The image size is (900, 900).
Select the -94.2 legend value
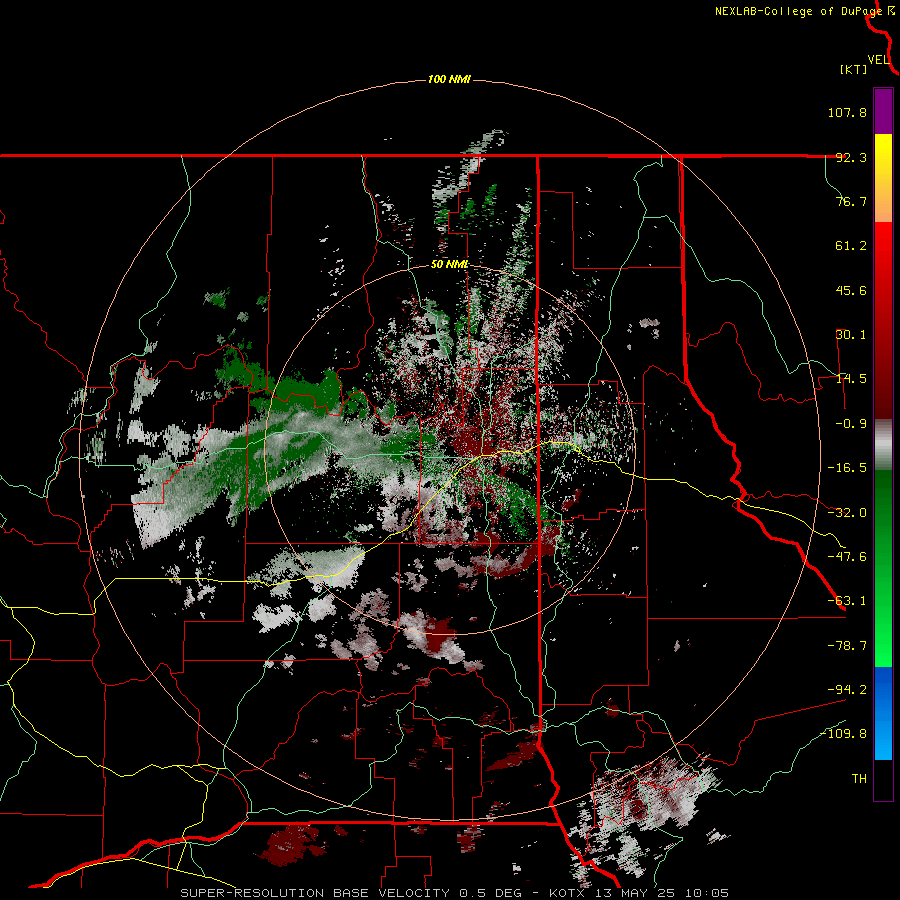click(847, 690)
